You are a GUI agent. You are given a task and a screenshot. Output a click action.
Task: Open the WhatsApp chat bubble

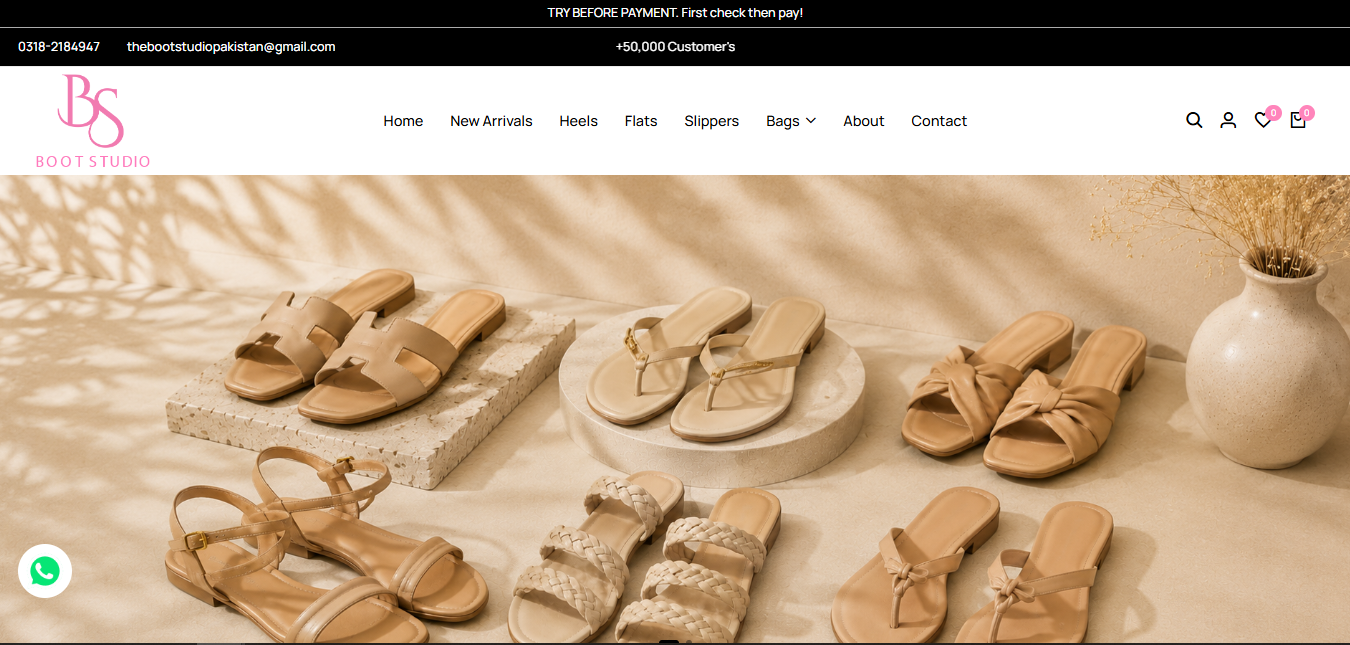(x=45, y=571)
